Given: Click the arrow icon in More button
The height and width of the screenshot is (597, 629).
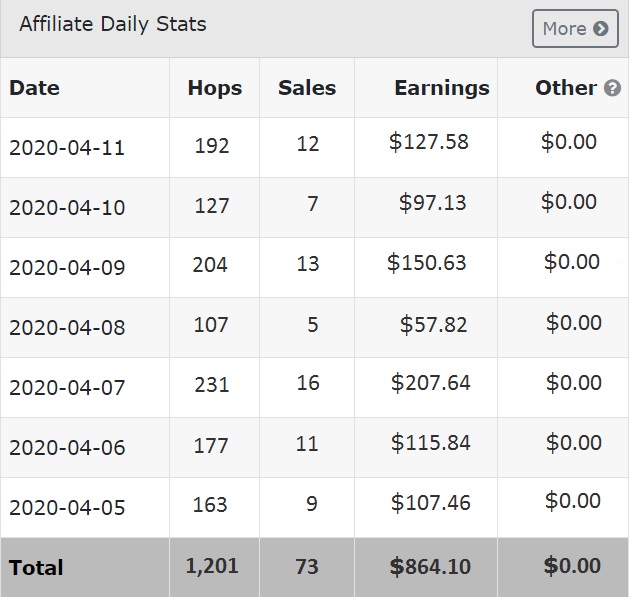Looking at the screenshot, I should 601,28.
